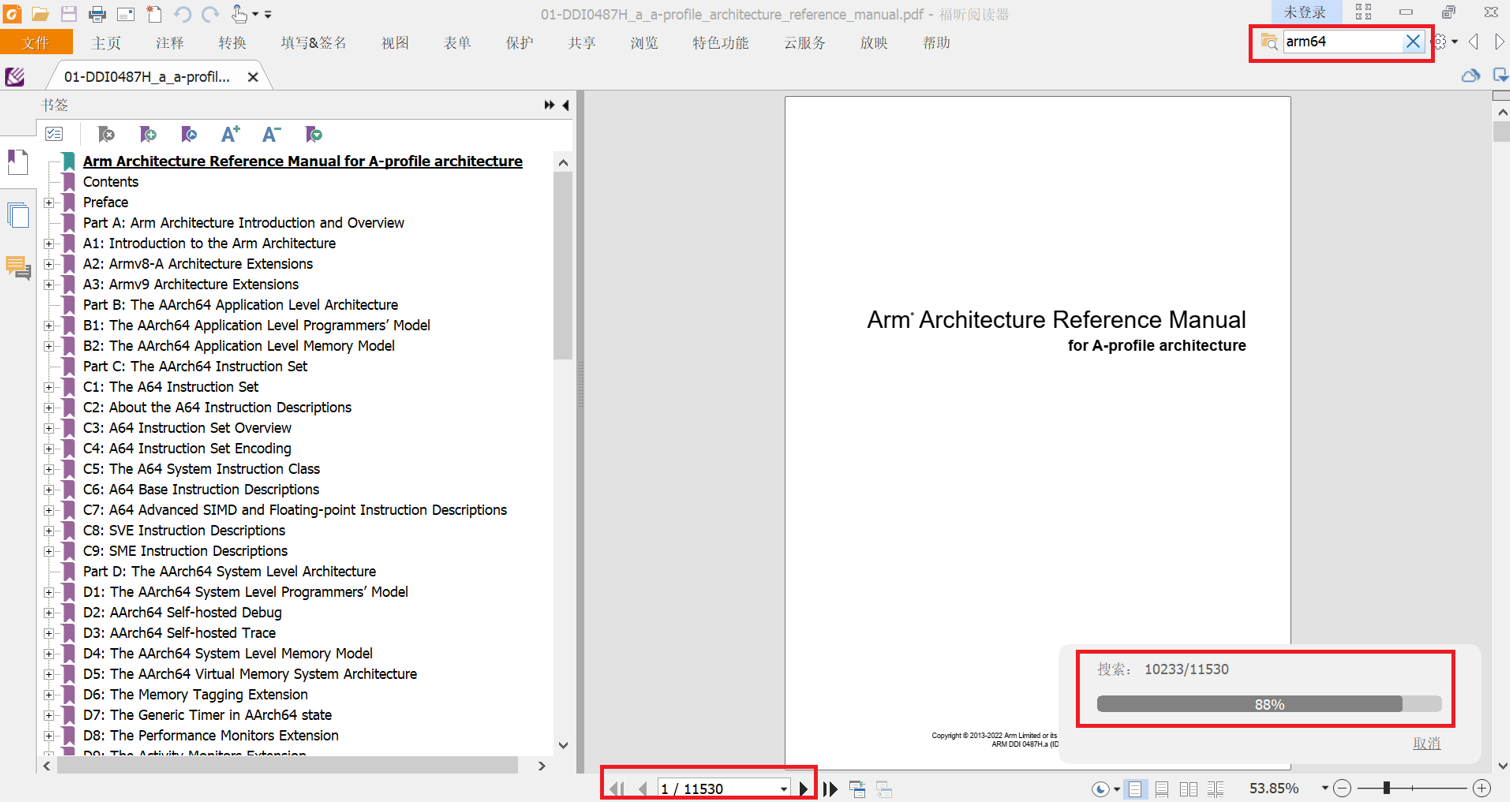Image resolution: width=1510 pixels, height=802 pixels.
Task: Expand the C8: SVE Instruction Descriptions bookmark
Action: click(50, 530)
